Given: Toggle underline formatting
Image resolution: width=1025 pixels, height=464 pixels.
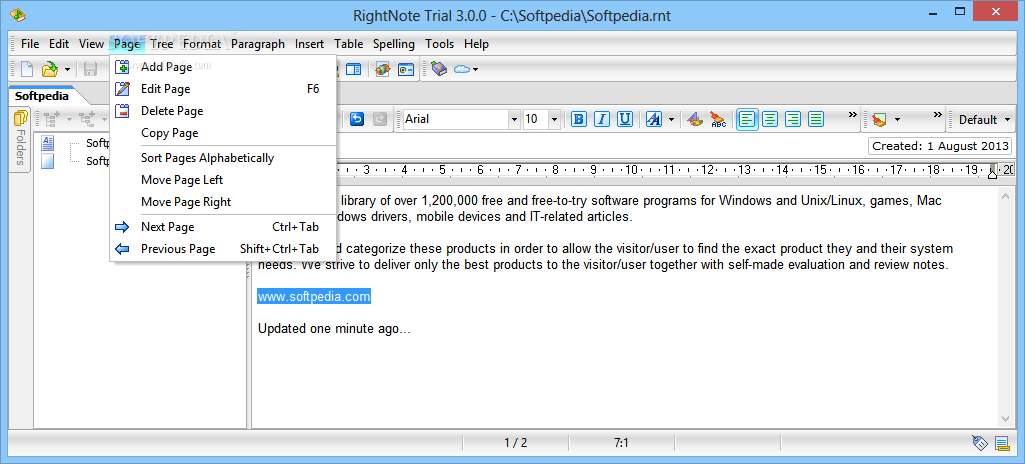Looking at the screenshot, I should point(625,119).
